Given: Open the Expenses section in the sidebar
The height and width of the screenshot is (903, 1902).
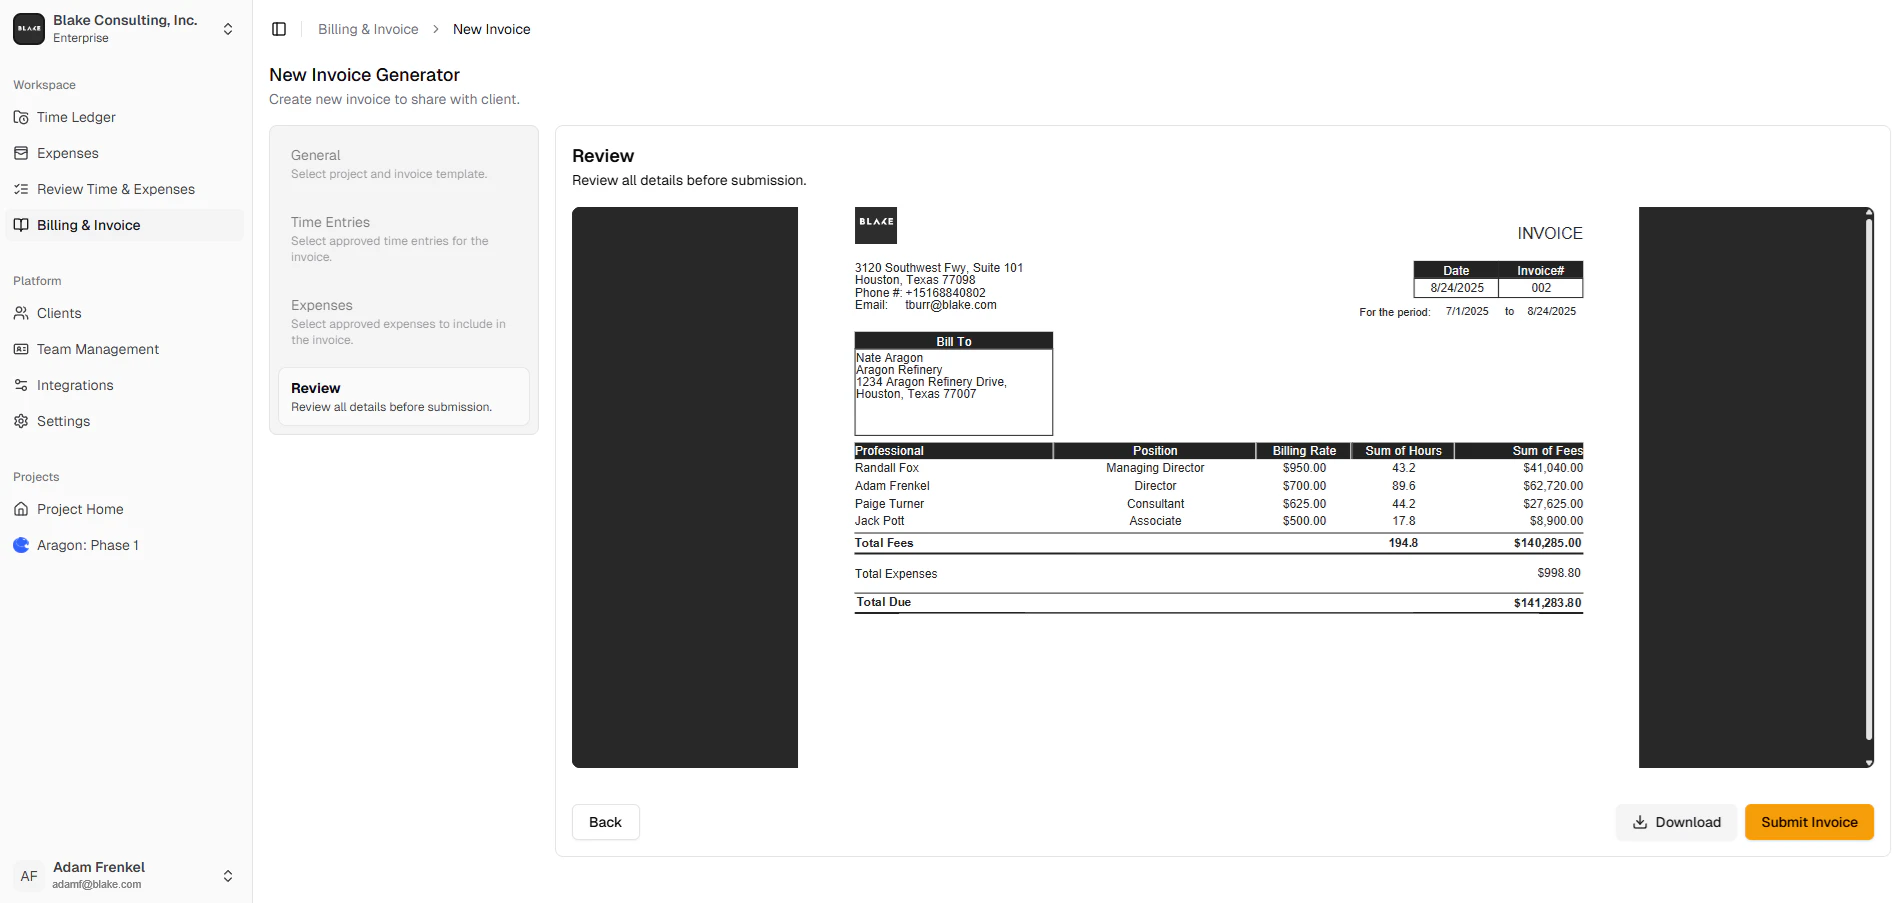Looking at the screenshot, I should point(67,153).
